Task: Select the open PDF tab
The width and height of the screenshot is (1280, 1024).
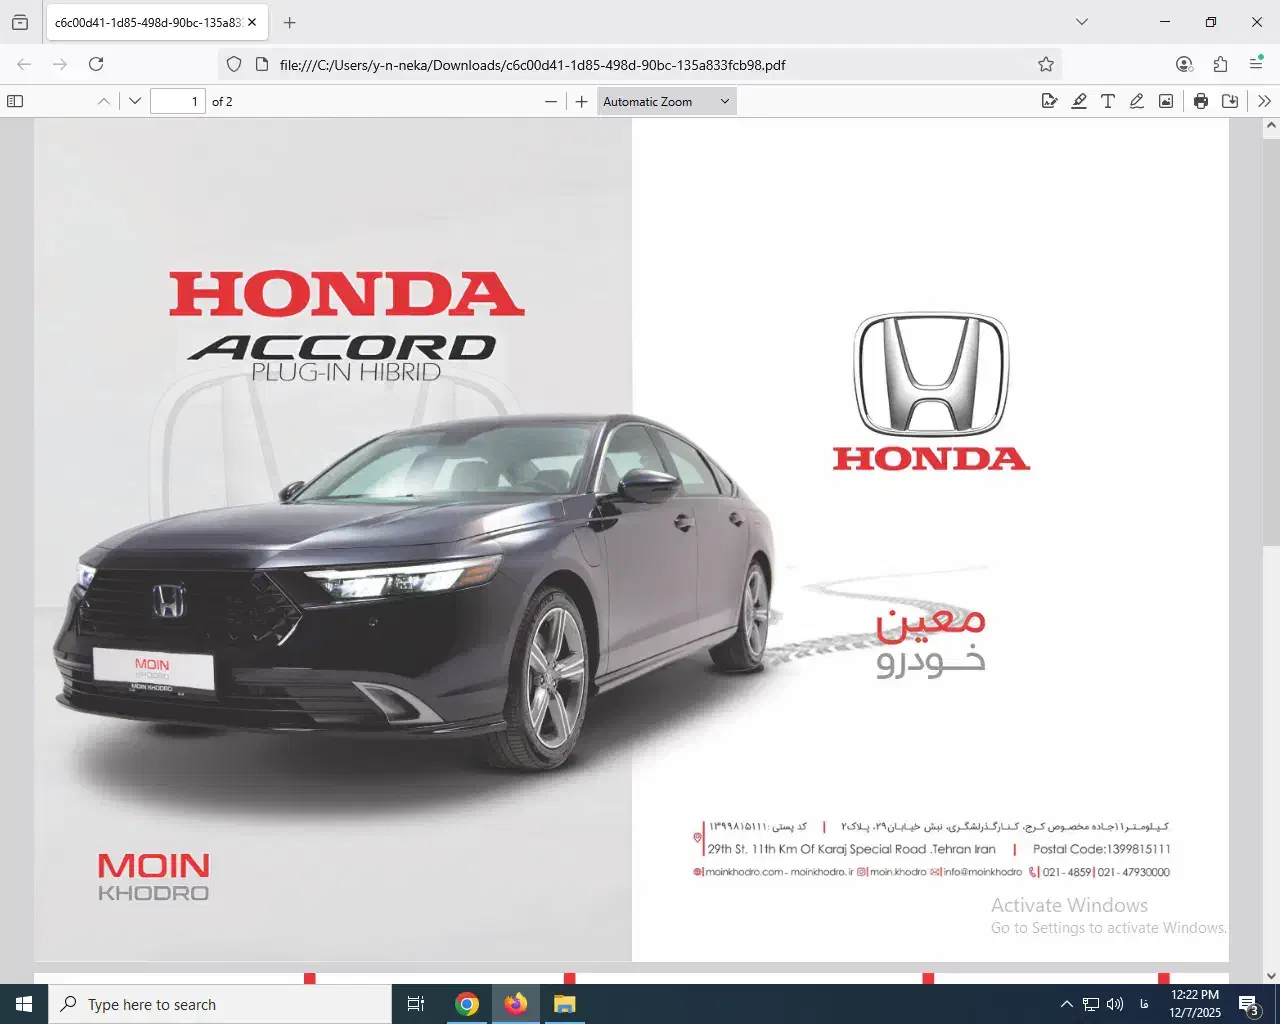Action: 147,22
